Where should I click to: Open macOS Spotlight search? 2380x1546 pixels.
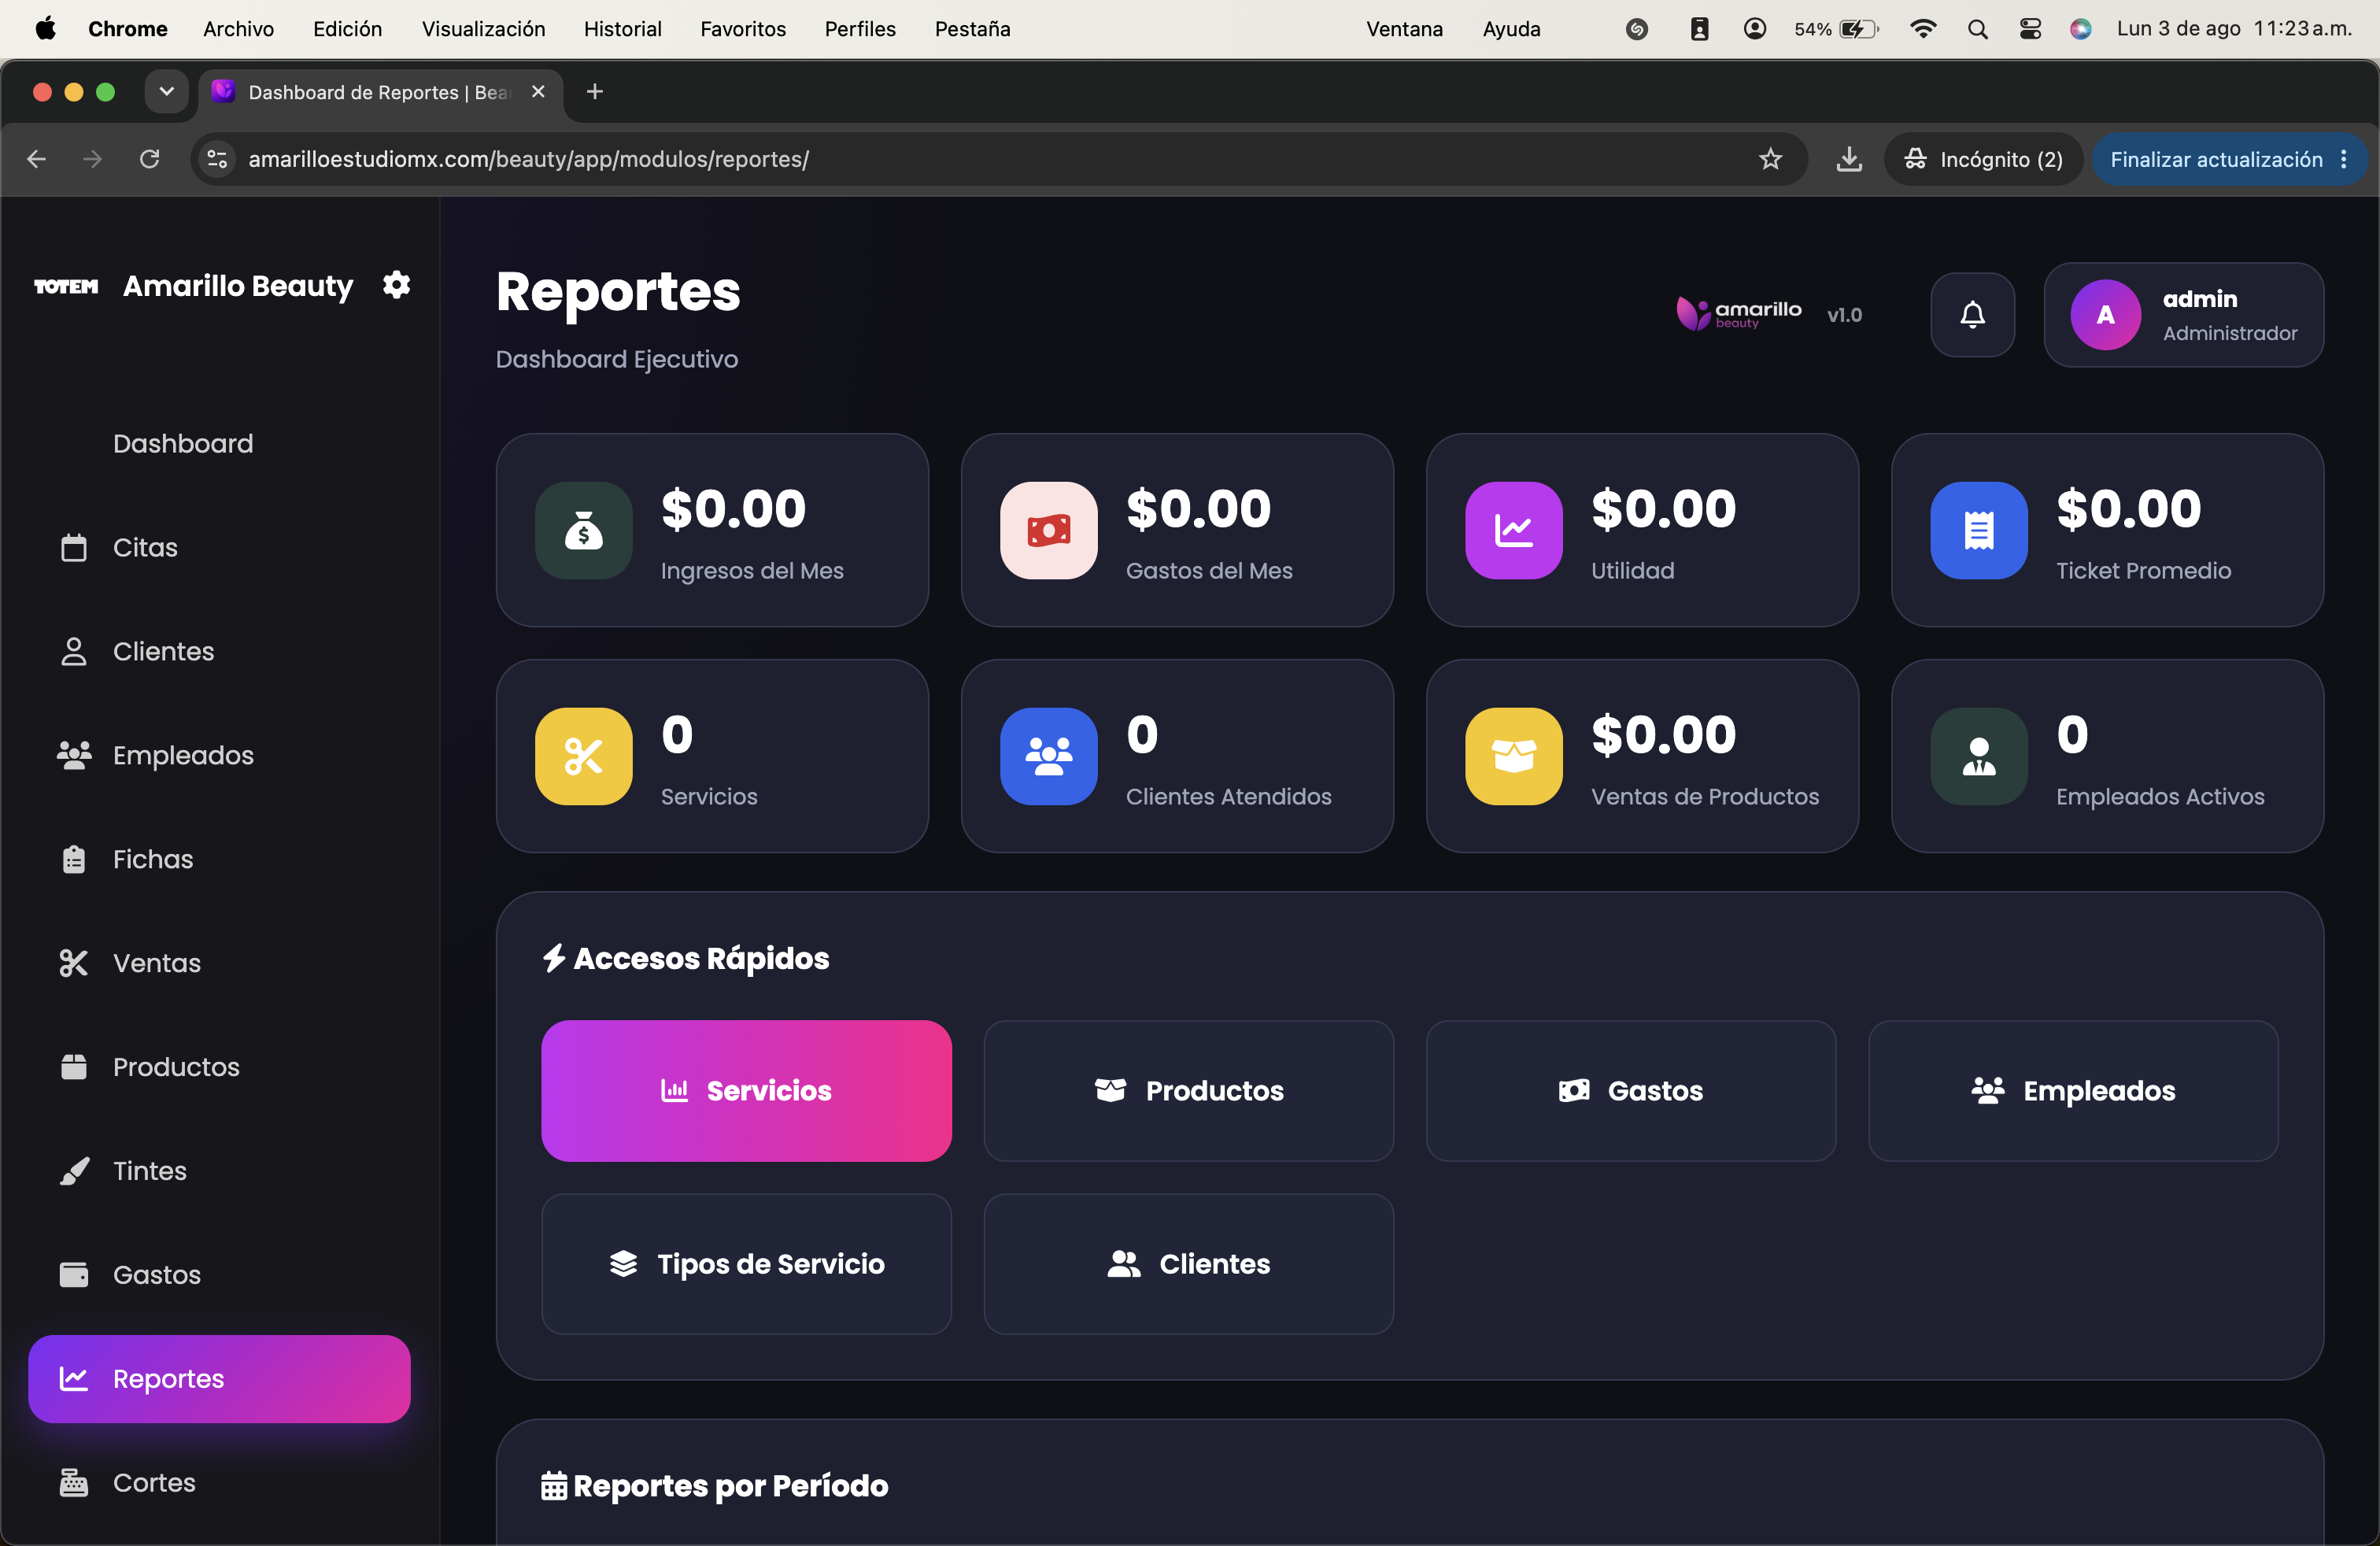pyautogui.click(x=1977, y=29)
